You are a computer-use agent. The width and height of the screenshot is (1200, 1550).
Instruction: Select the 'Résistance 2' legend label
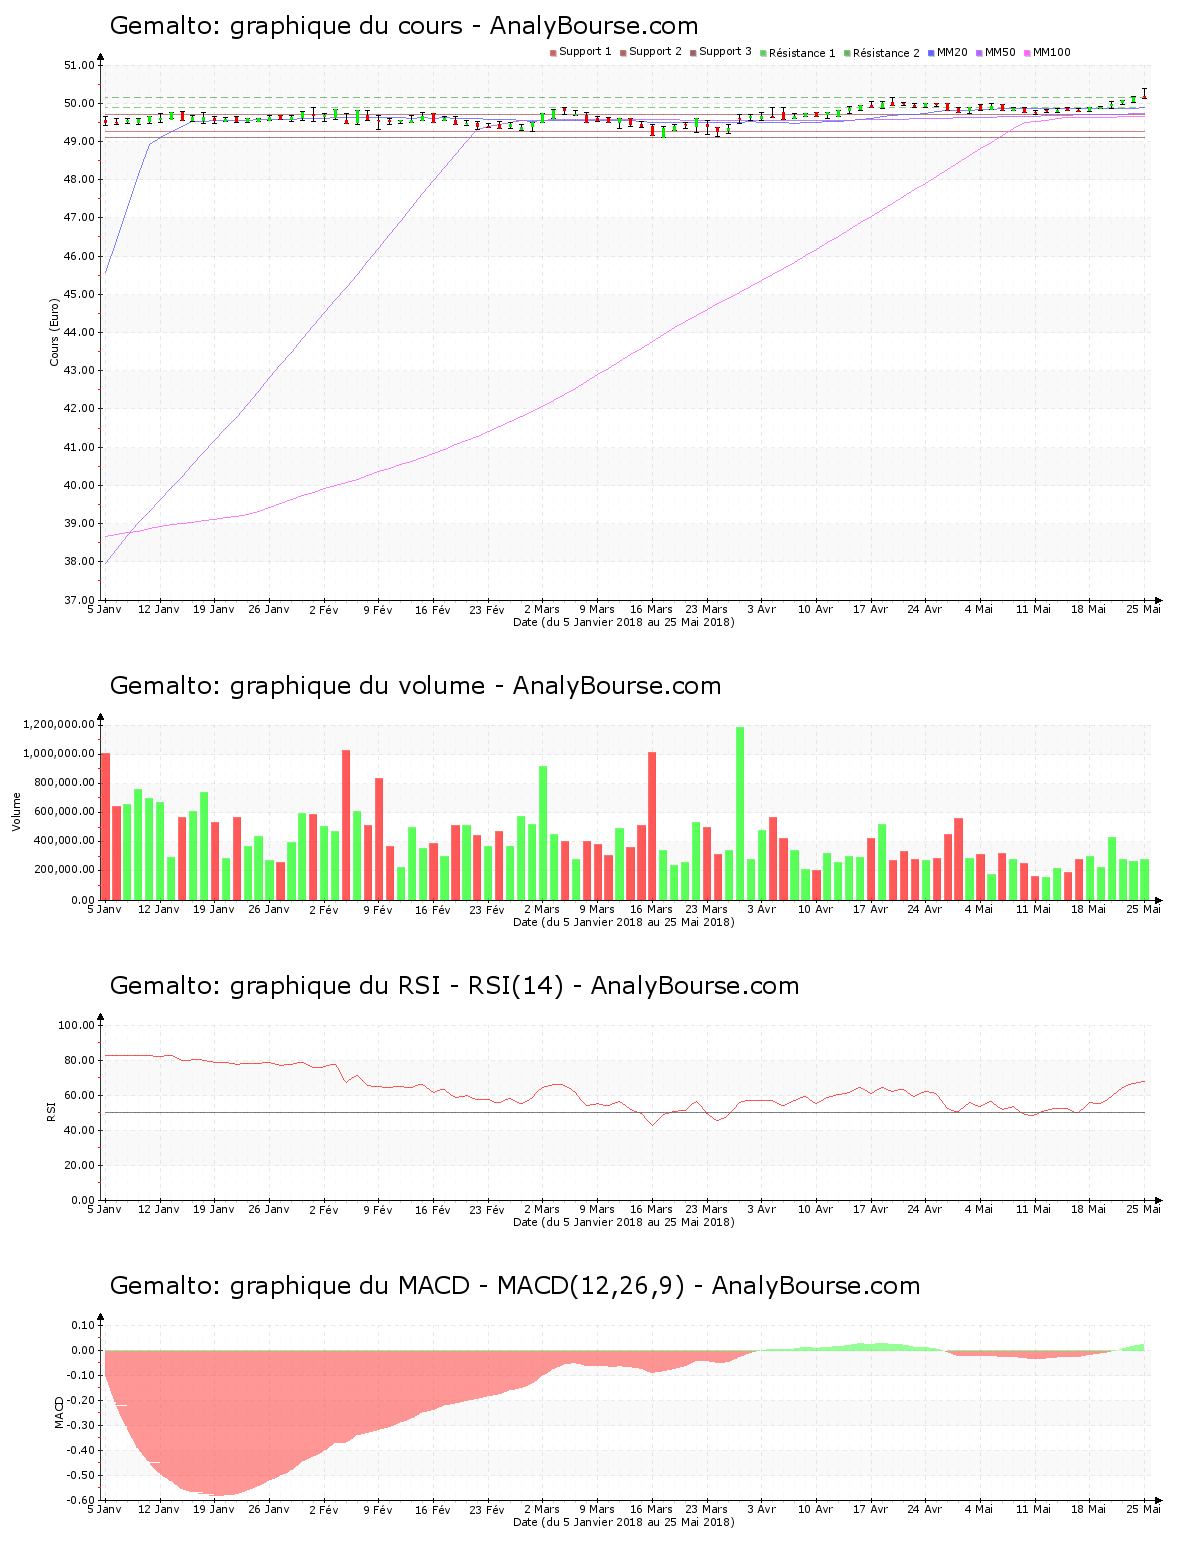(886, 53)
